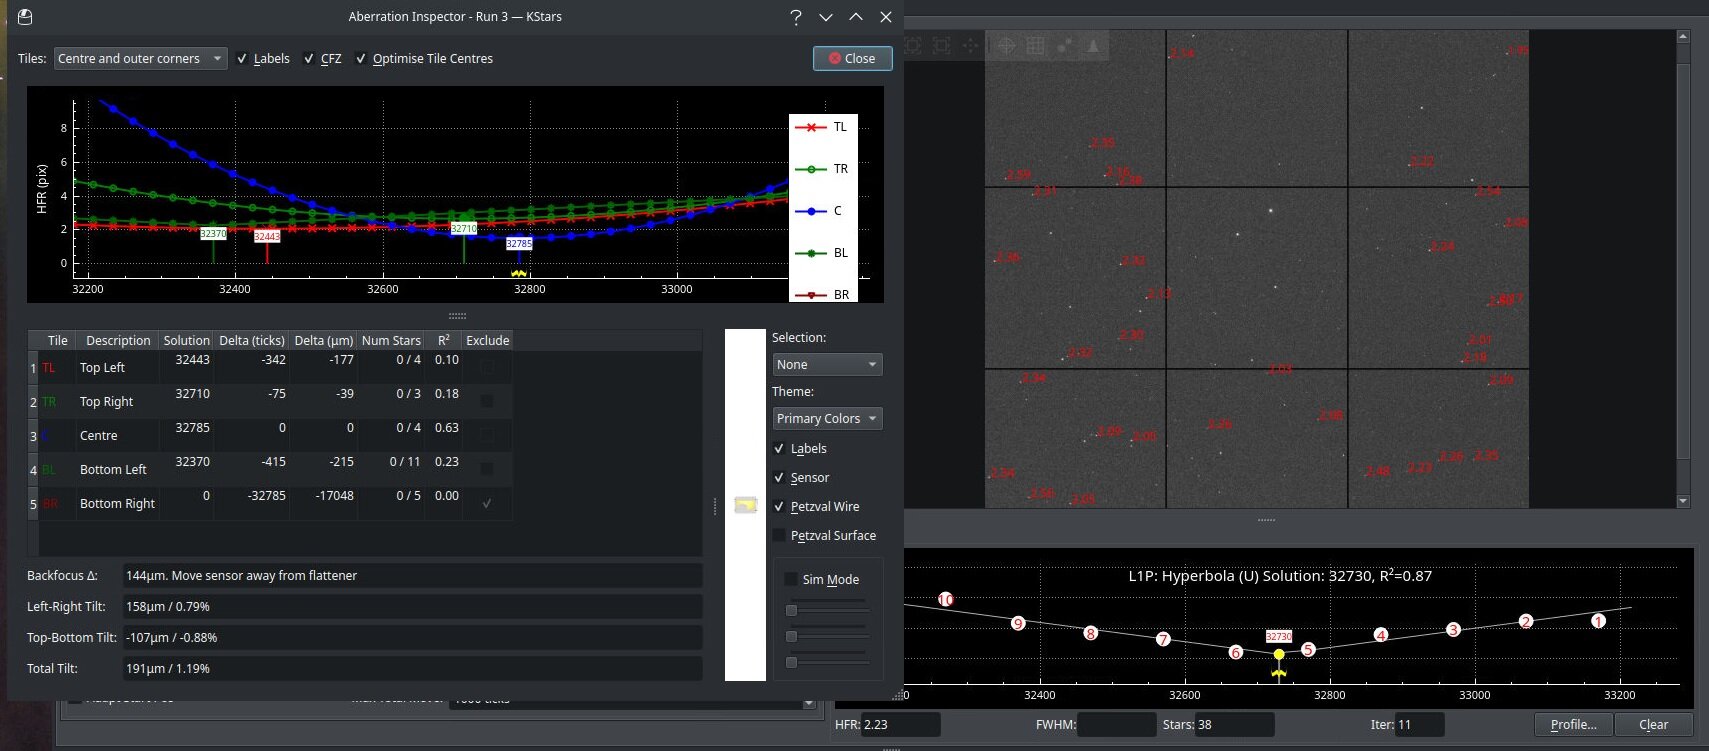
Task: Click the KStars window icon in title bar
Action: 25,17
